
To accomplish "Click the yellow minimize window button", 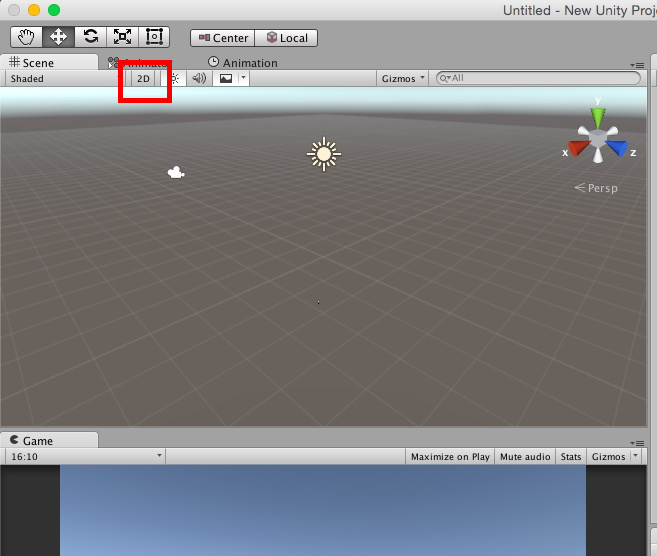I will tap(34, 10).
